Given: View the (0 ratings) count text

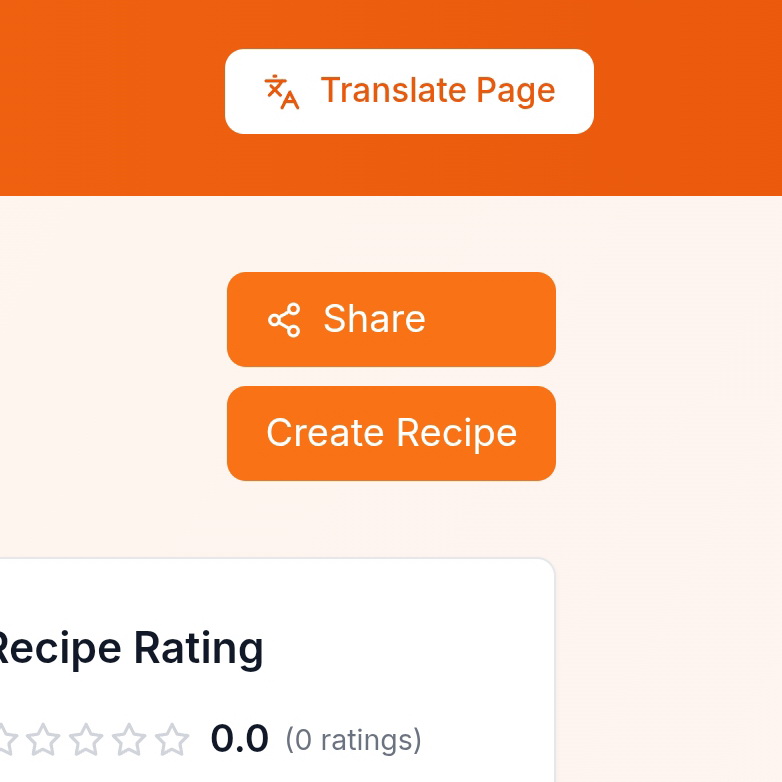Looking at the screenshot, I should click(353, 741).
